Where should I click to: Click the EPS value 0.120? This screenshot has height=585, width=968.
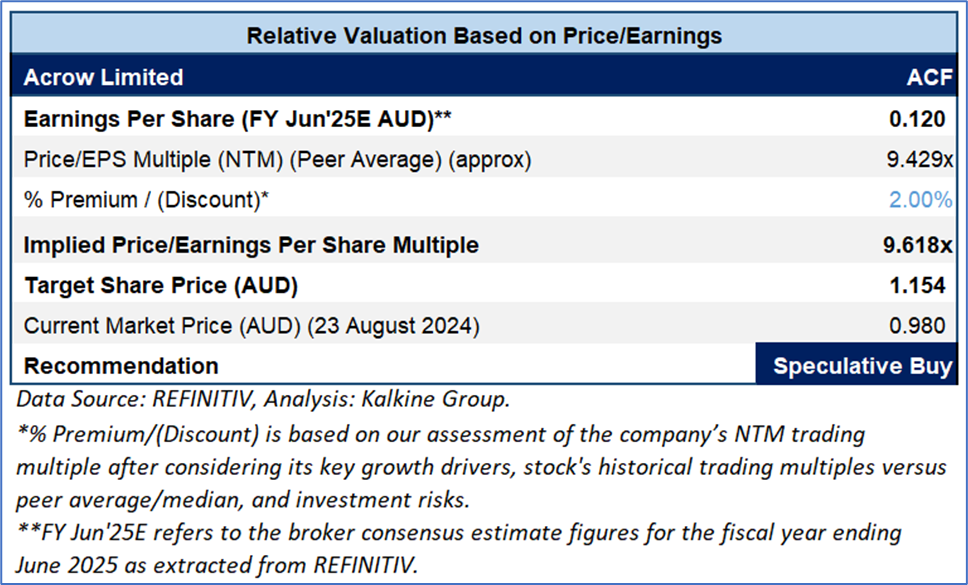click(x=917, y=120)
